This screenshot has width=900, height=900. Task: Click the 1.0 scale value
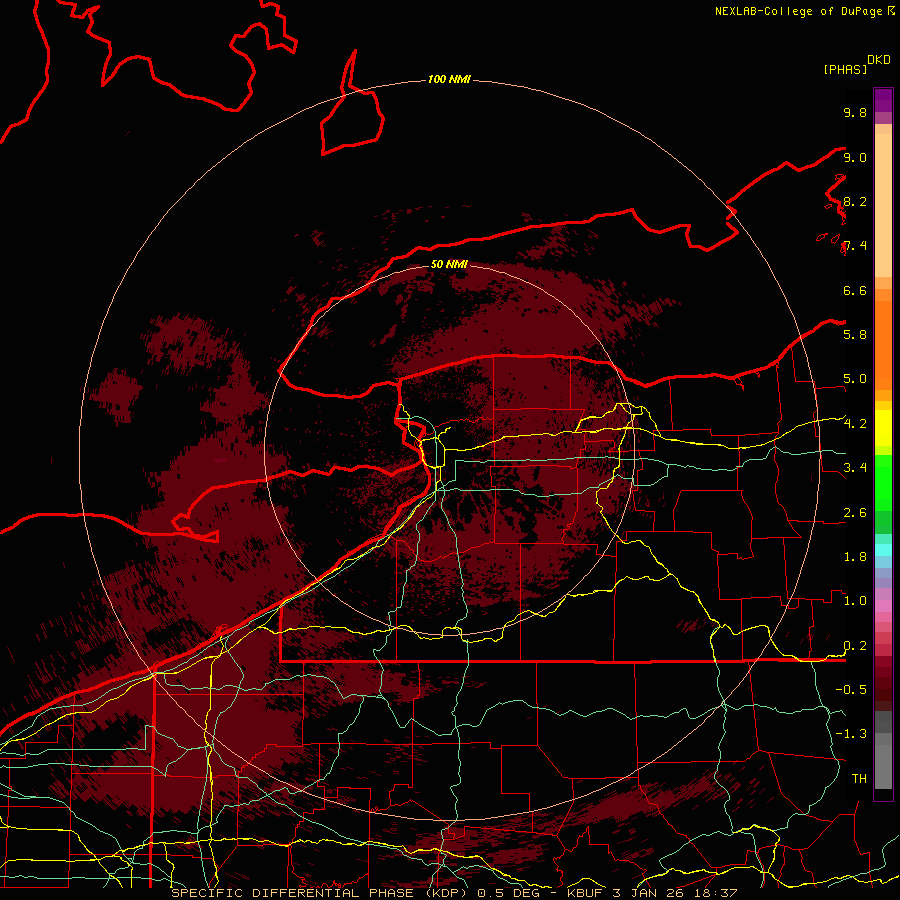point(855,601)
